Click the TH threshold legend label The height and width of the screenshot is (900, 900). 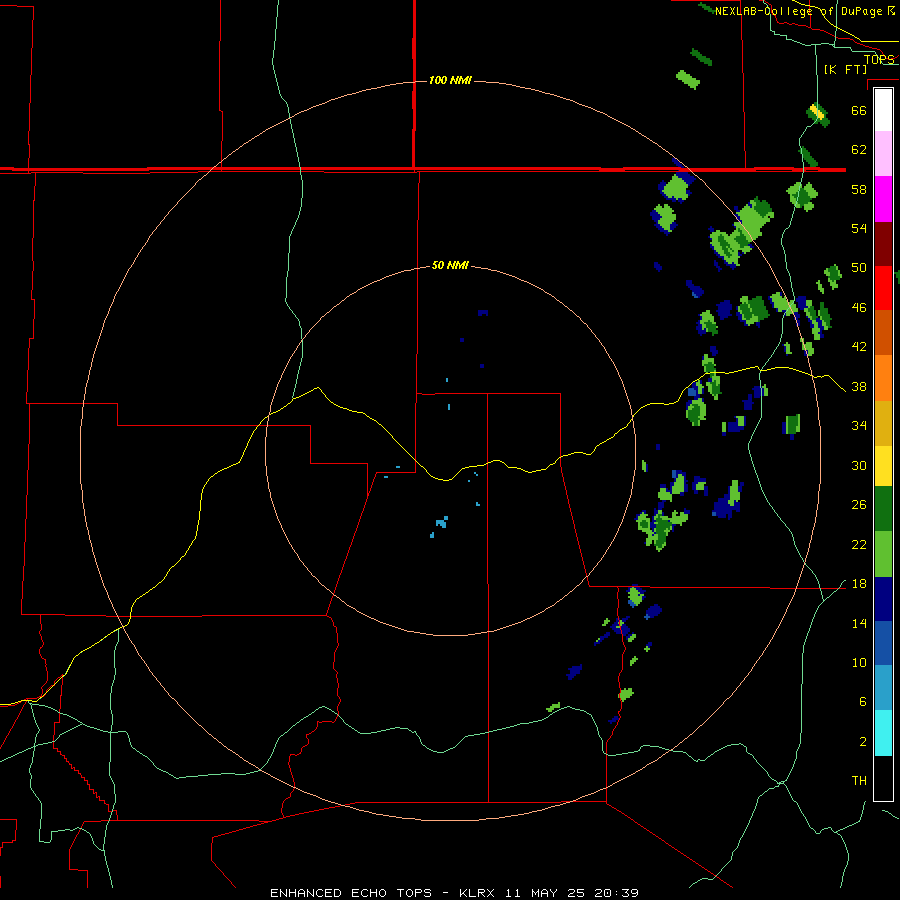[859, 781]
